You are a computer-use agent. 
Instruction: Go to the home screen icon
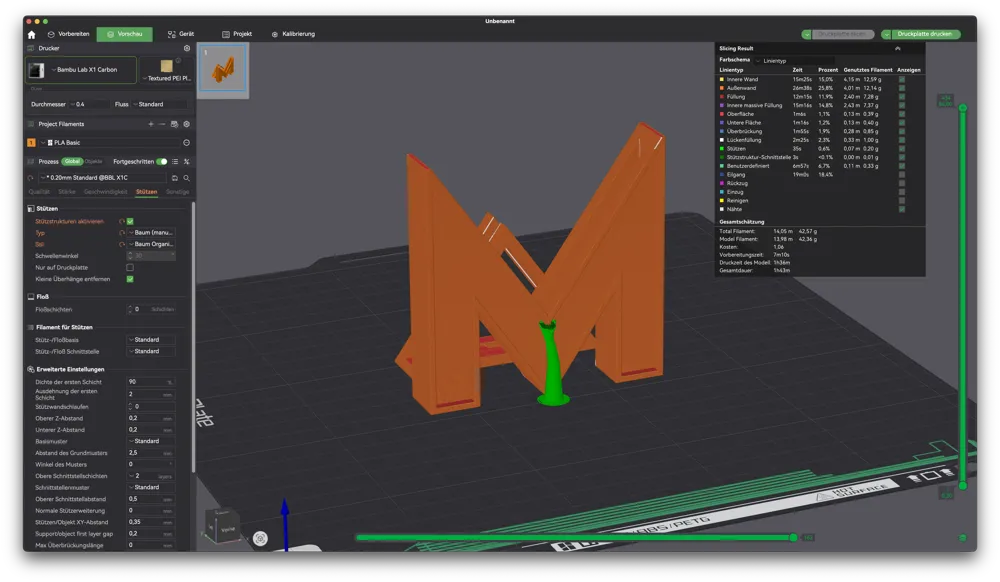click(31, 34)
